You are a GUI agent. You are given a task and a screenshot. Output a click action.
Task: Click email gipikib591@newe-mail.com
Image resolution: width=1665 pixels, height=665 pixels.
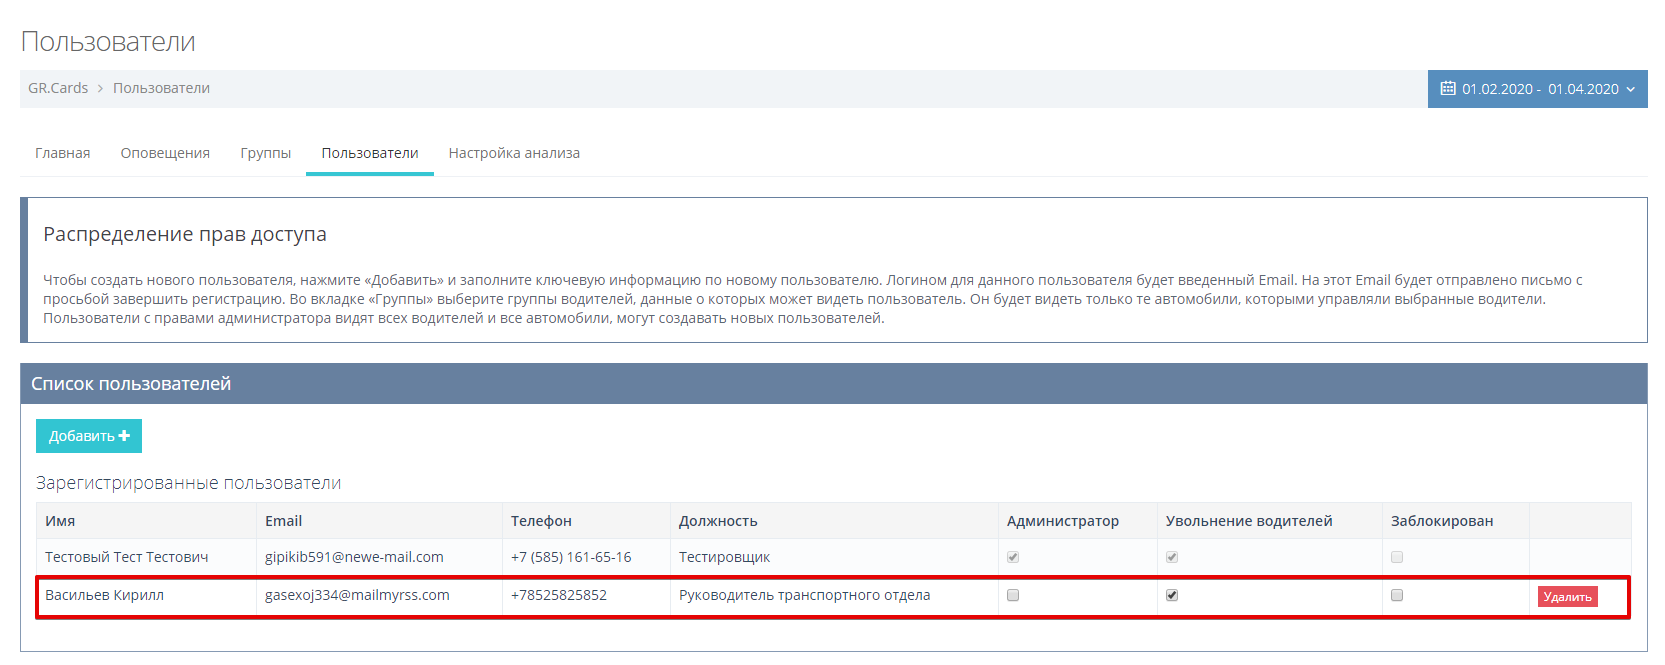coord(354,557)
